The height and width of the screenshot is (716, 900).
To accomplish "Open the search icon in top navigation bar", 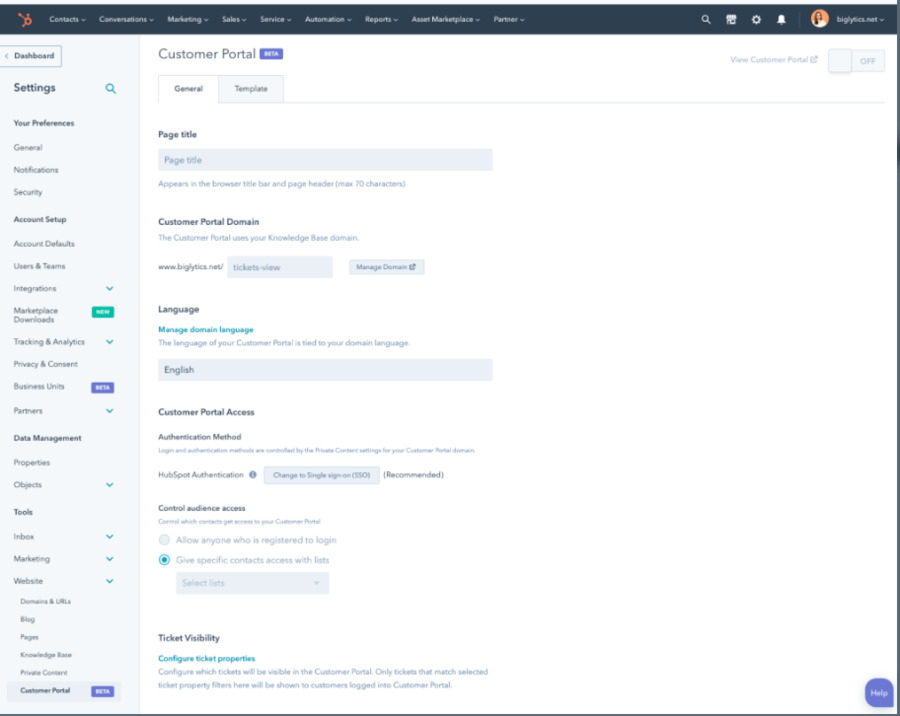I will tap(705, 20).
